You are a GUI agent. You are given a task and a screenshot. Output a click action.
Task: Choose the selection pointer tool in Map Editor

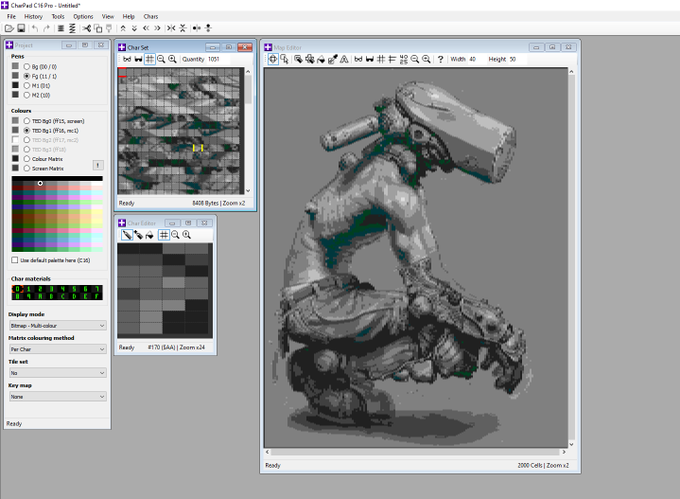pos(284,59)
